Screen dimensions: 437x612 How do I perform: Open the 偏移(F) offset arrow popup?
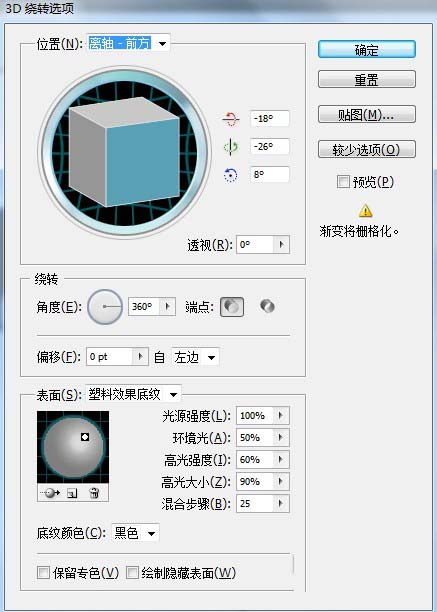pos(140,356)
